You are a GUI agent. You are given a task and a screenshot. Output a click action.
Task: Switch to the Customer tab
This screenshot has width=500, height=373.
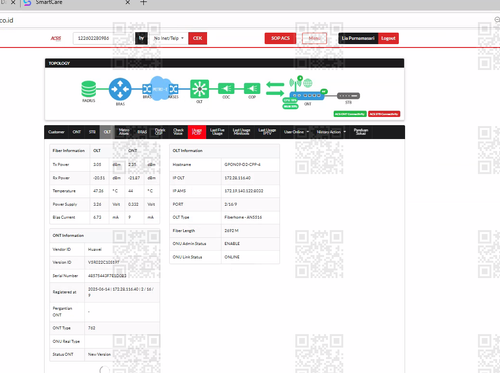pyautogui.click(x=56, y=132)
